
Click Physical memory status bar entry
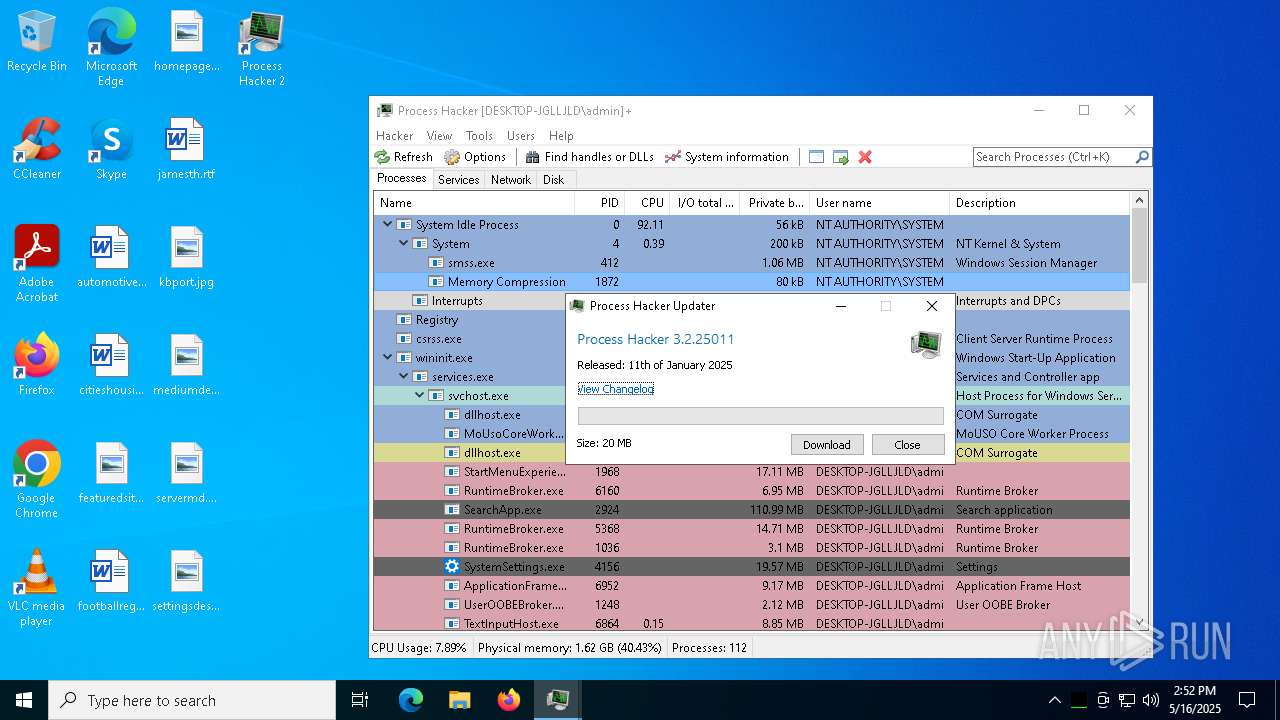coord(570,648)
